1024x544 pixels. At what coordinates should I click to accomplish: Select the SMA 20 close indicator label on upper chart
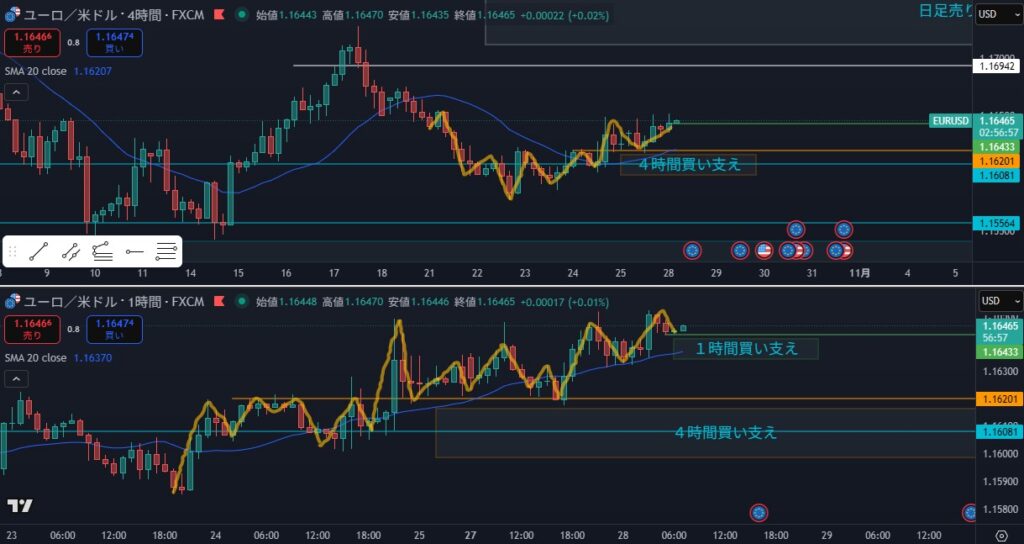click(x=48, y=72)
